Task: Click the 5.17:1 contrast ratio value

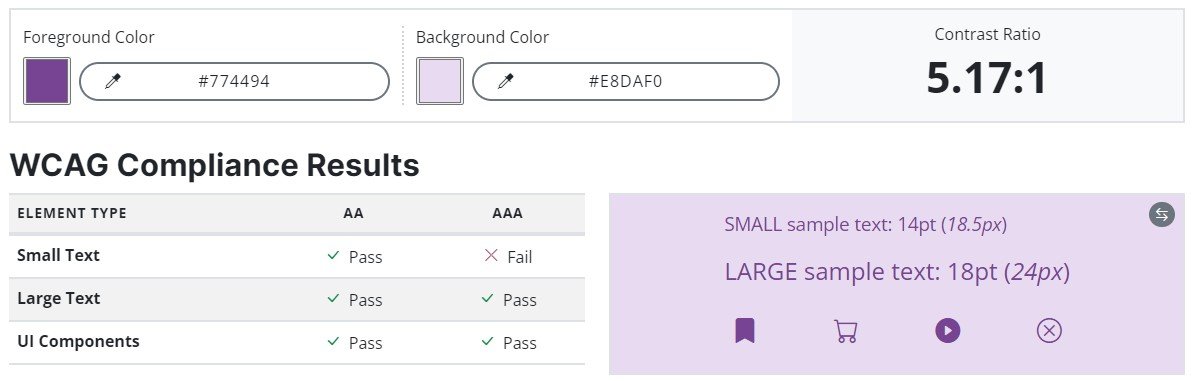Action: (987, 78)
